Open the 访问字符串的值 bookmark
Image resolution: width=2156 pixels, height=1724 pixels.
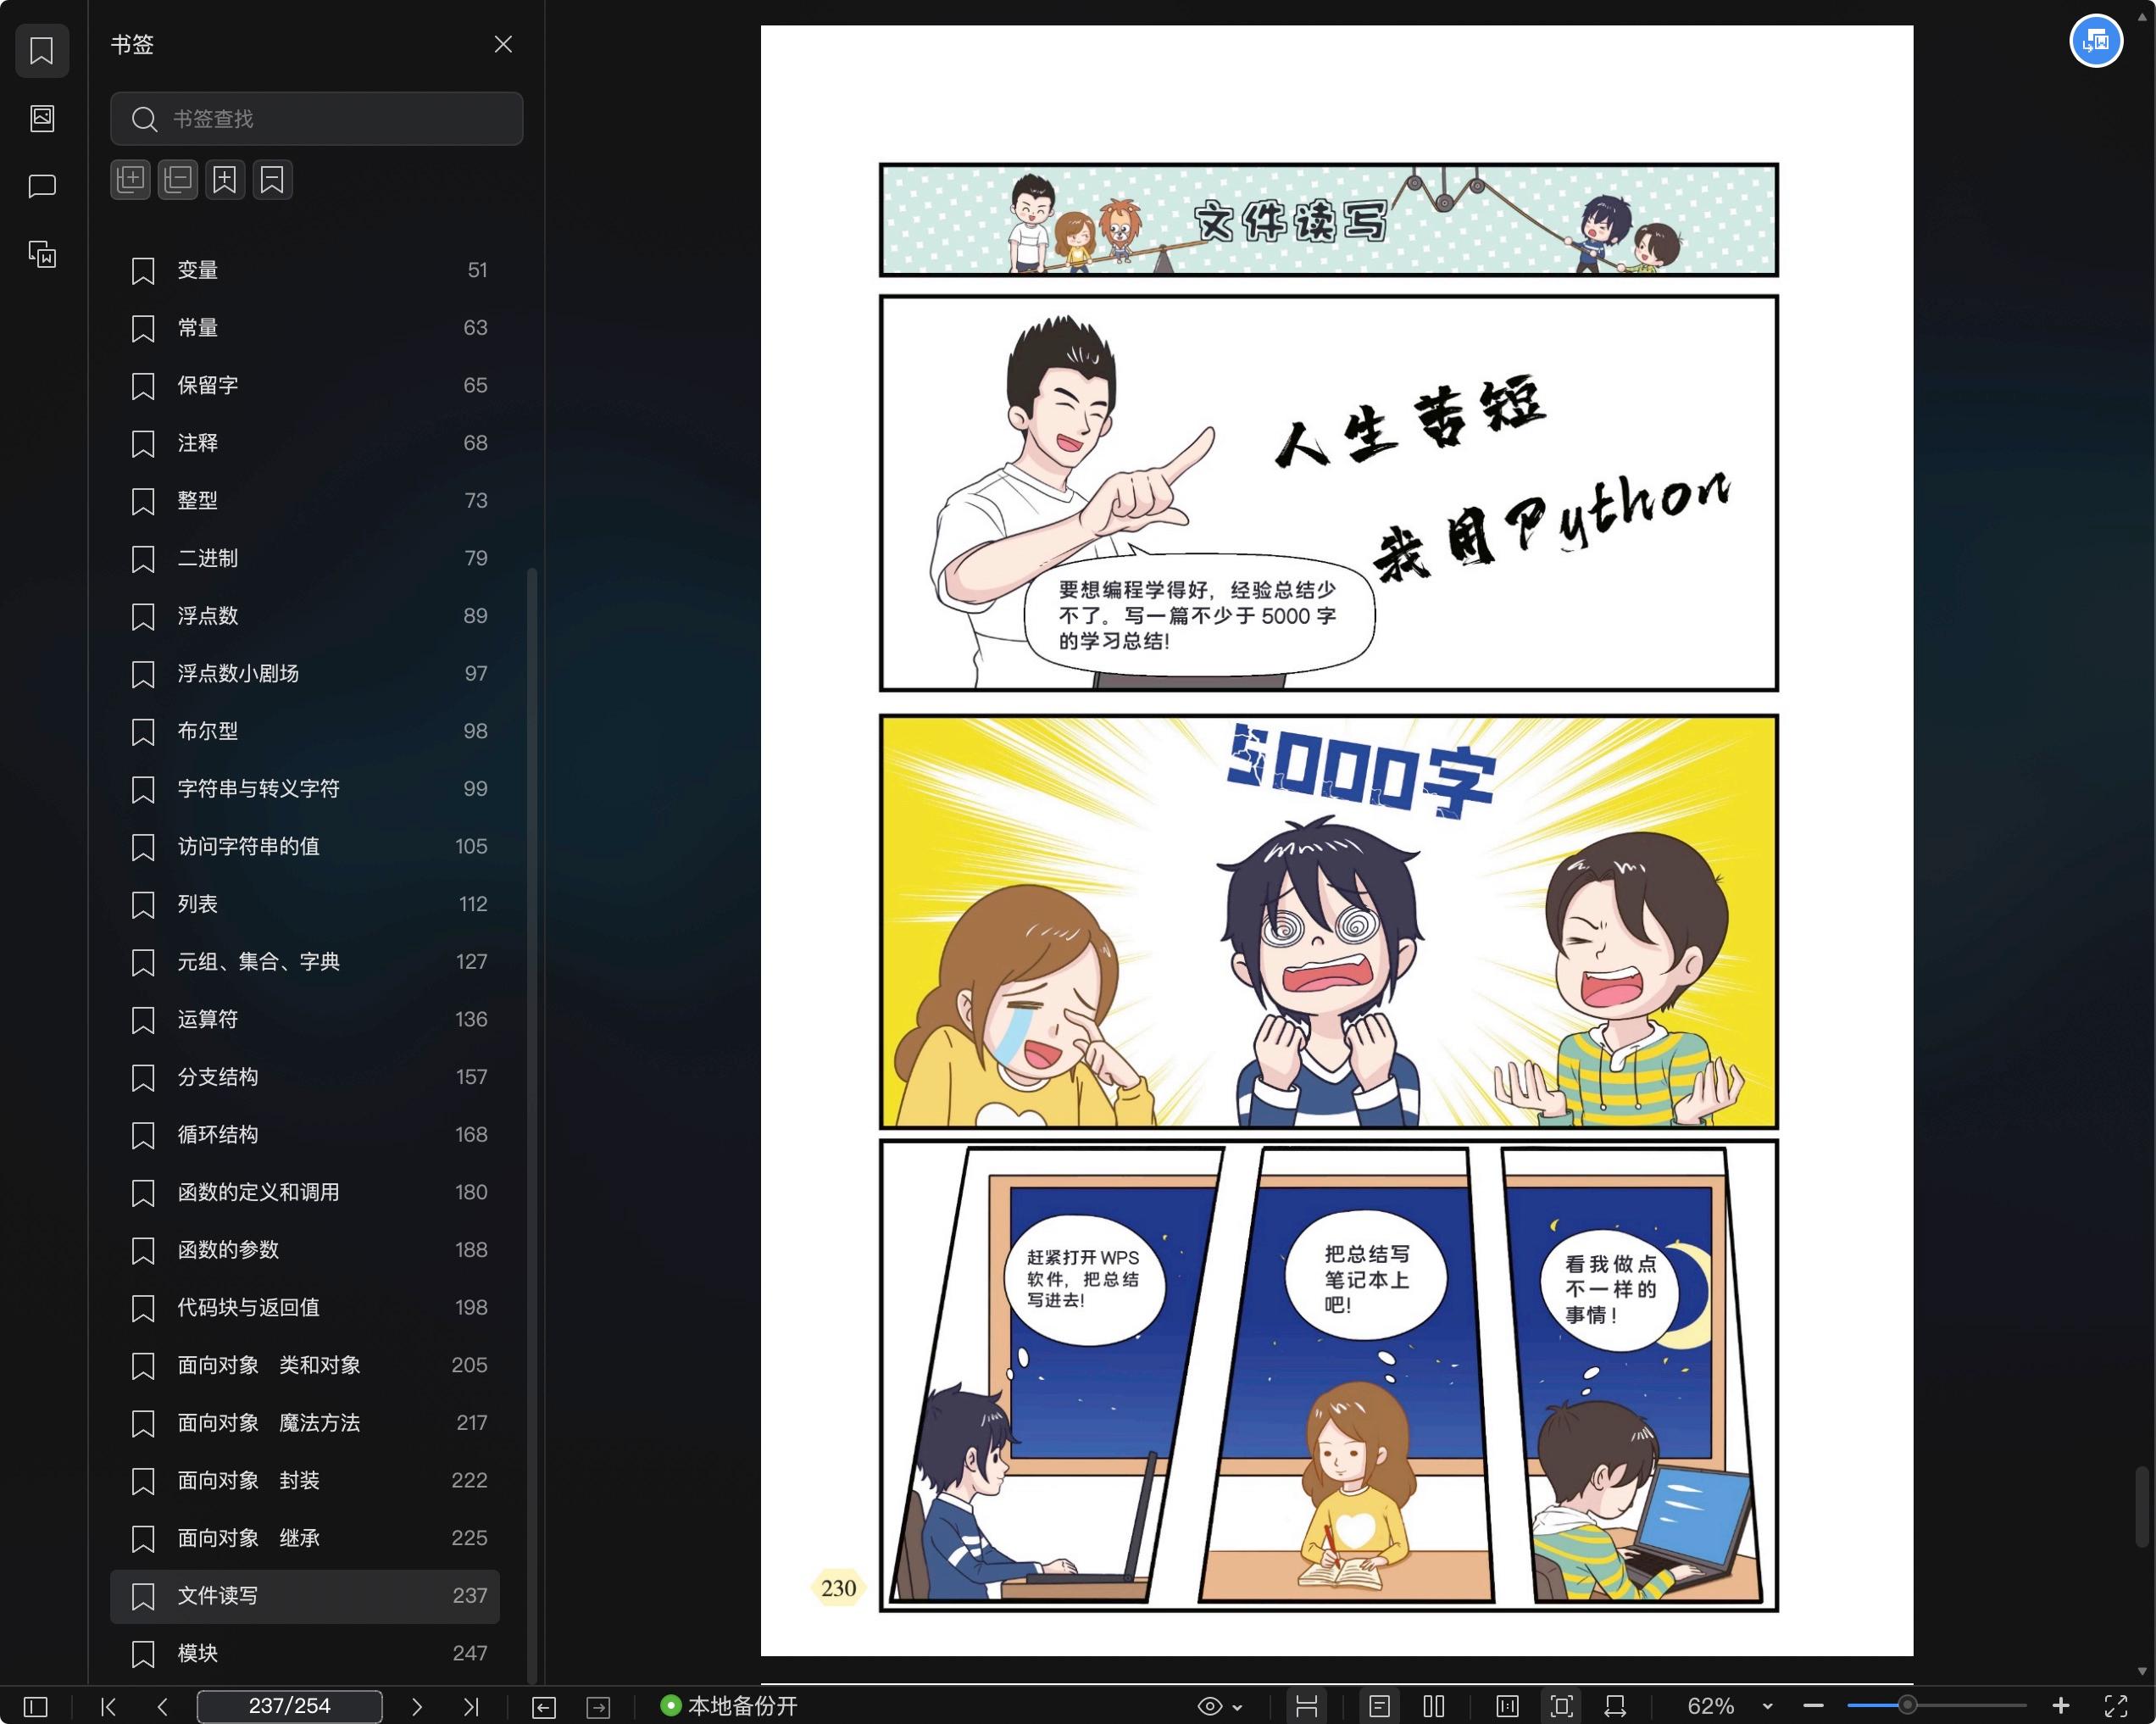coord(305,847)
